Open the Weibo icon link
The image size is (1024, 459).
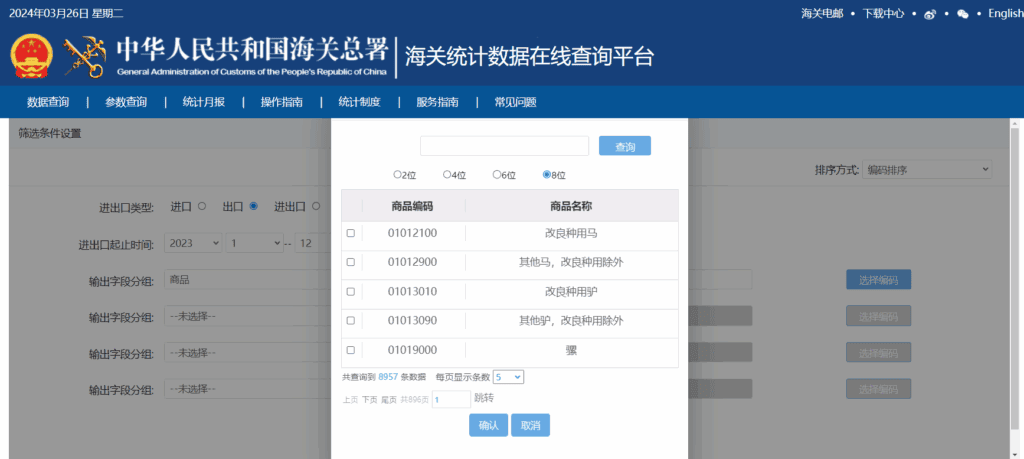pos(930,14)
